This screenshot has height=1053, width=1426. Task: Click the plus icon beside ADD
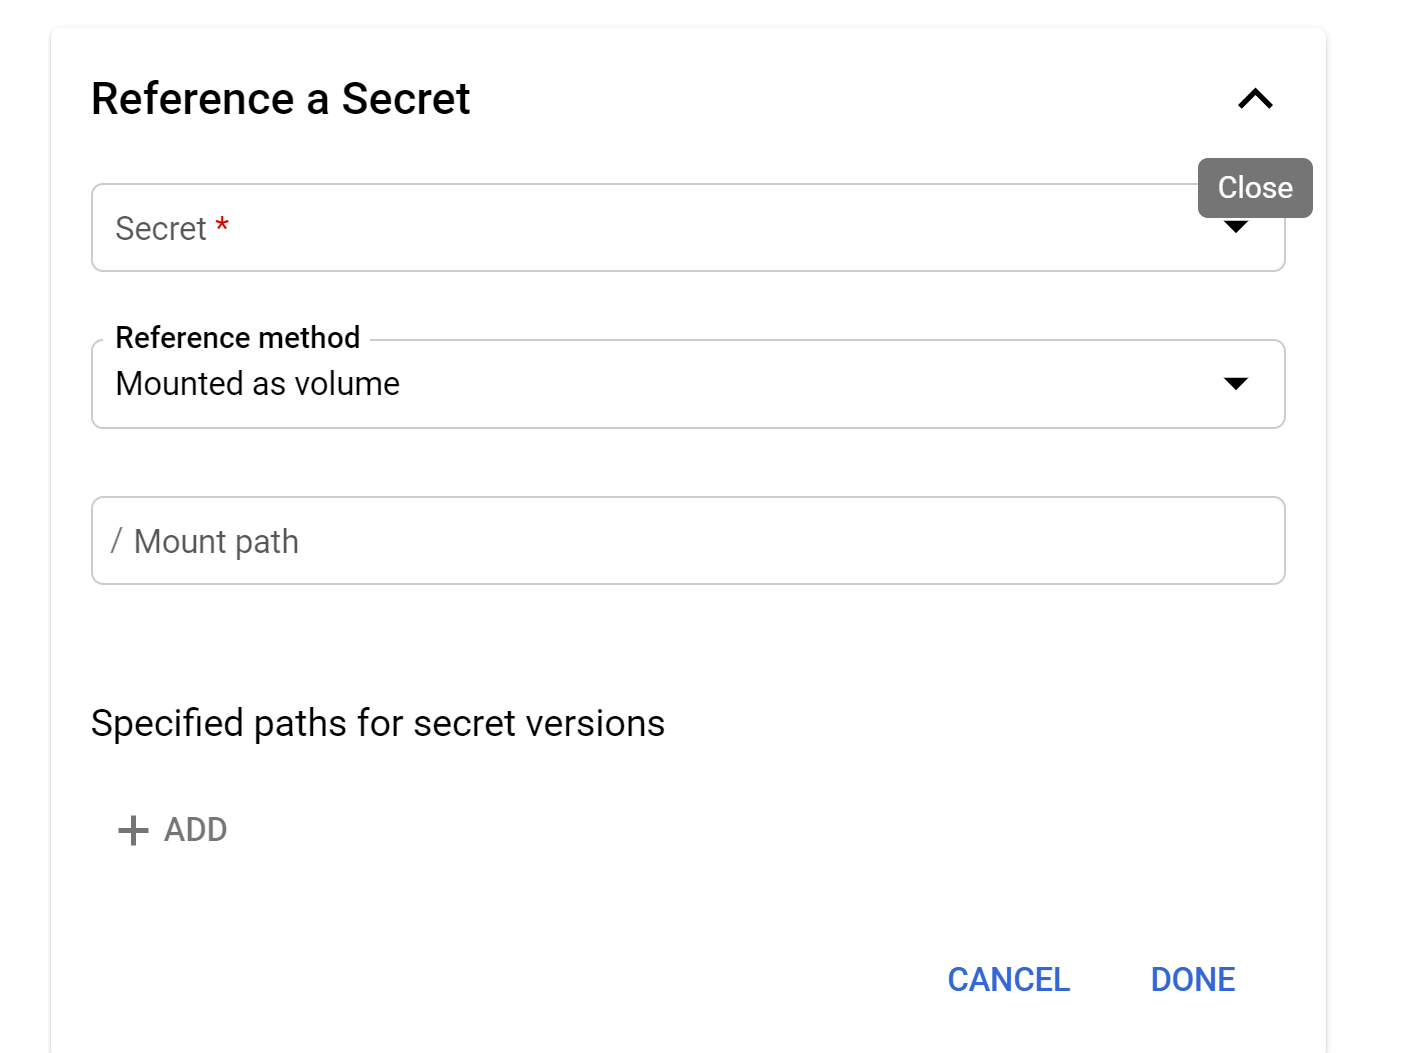coord(133,830)
